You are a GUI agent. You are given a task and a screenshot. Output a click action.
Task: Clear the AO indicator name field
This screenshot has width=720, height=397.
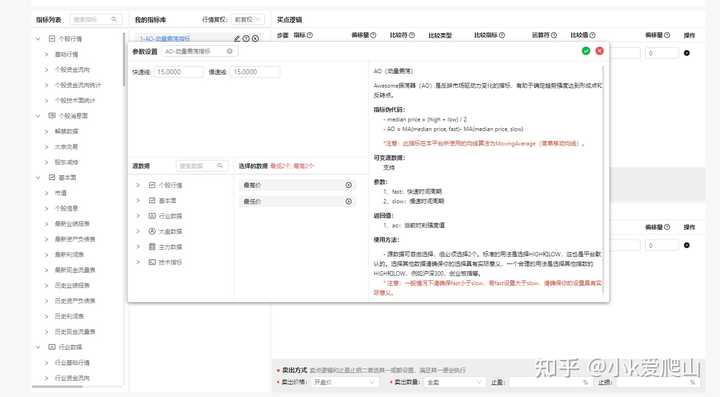pyautogui.click(x=230, y=51)
